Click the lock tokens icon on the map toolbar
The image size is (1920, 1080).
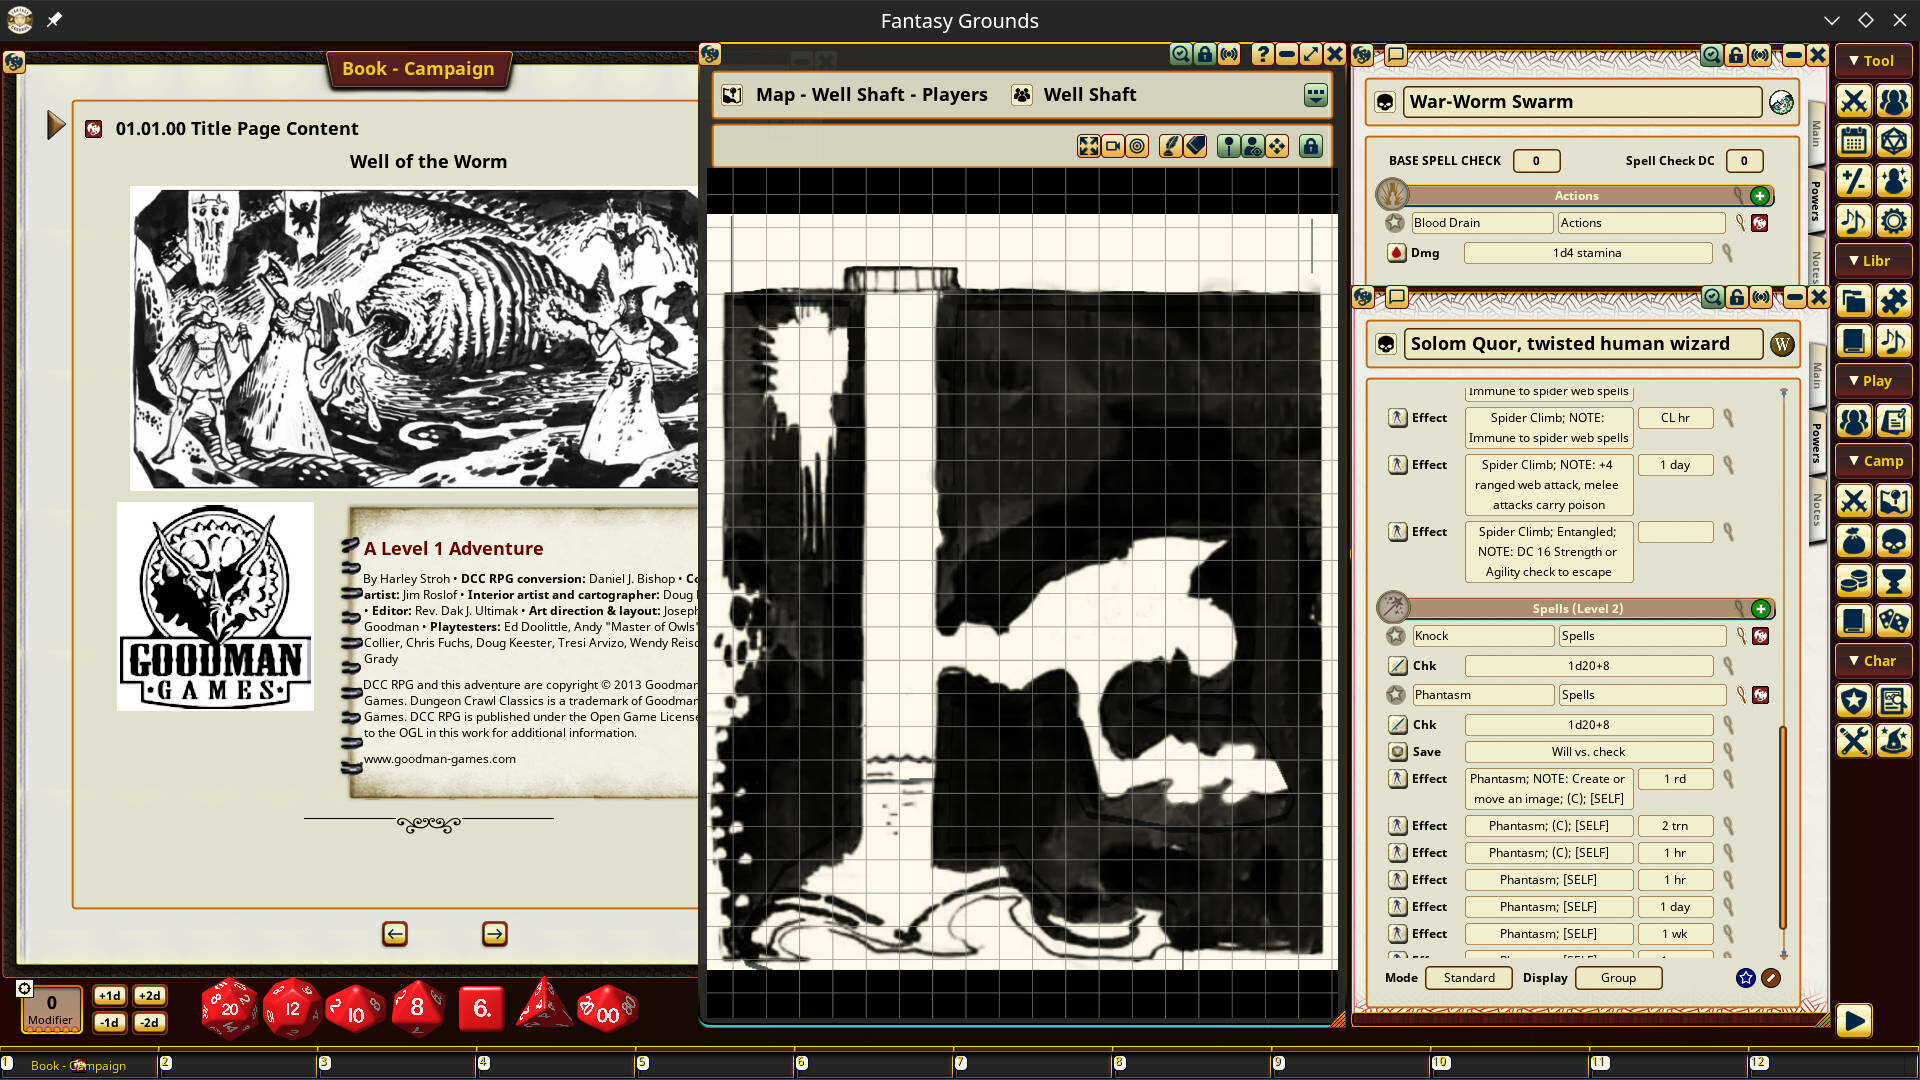(x=1310, y=145)
